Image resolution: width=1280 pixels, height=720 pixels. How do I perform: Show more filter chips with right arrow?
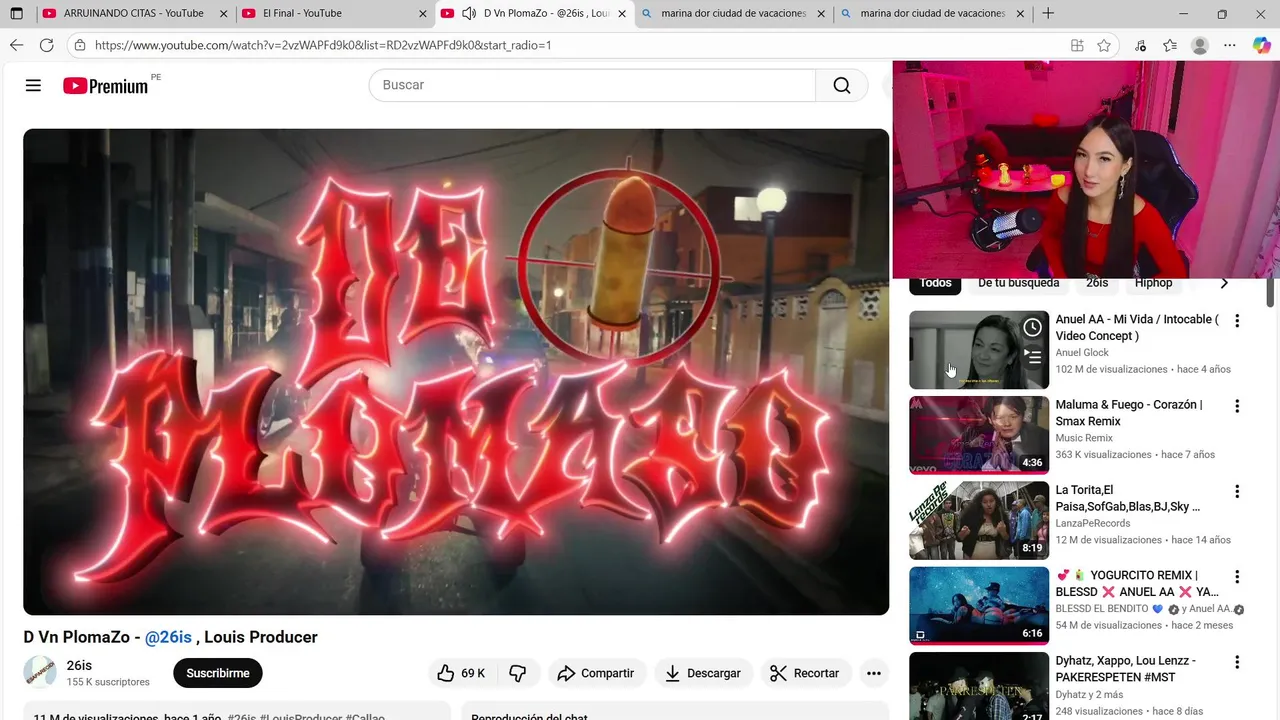click(1224, 283)
